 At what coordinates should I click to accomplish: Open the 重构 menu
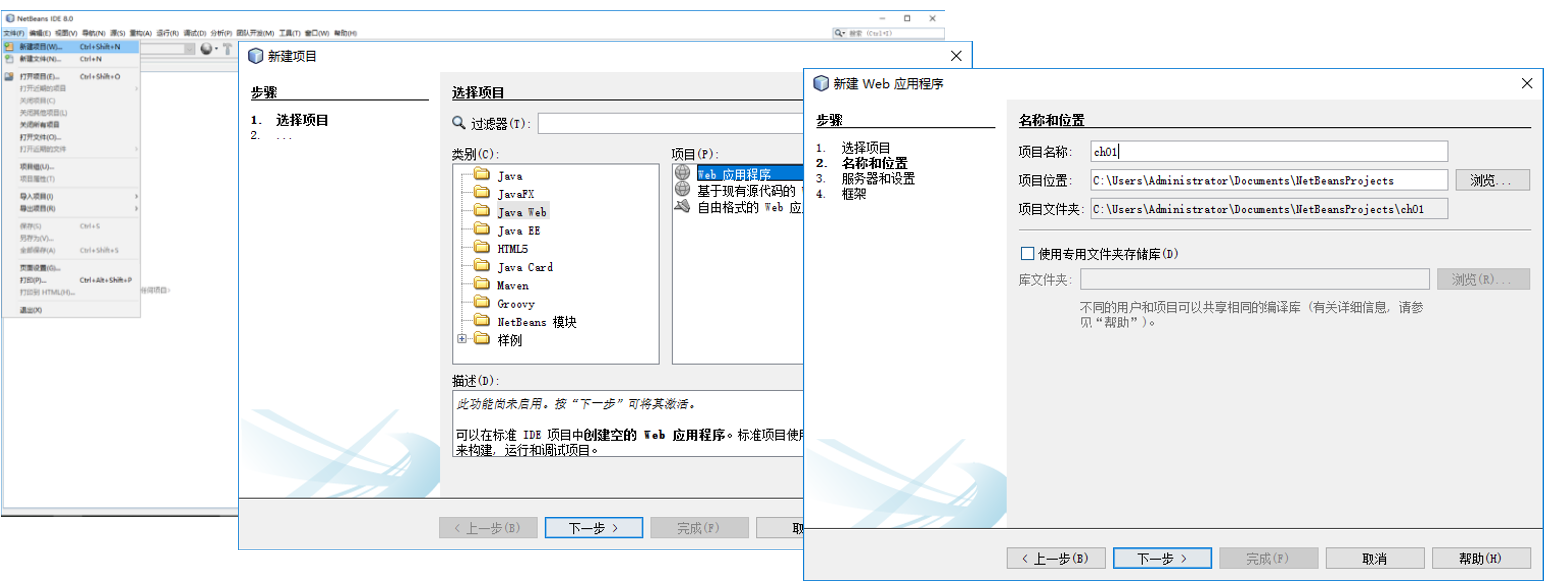(141, 33)
